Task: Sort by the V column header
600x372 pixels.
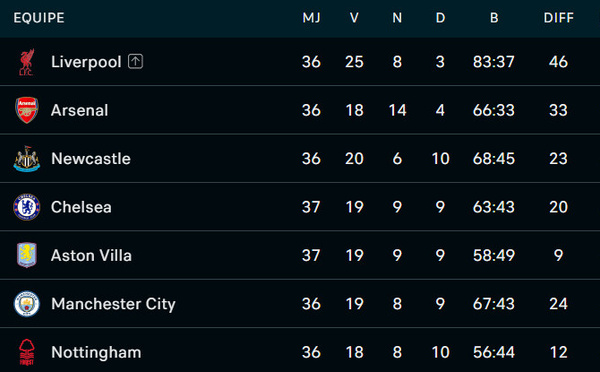Action: click(354, 18)
